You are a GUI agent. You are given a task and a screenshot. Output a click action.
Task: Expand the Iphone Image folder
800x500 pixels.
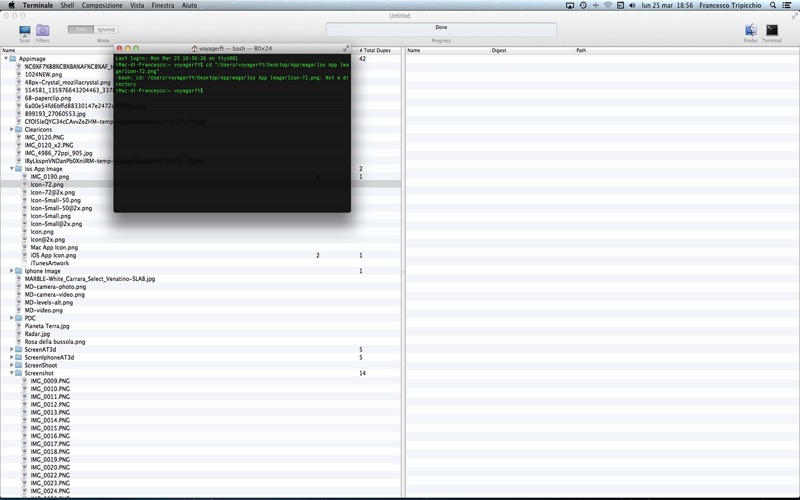point(11,271)
